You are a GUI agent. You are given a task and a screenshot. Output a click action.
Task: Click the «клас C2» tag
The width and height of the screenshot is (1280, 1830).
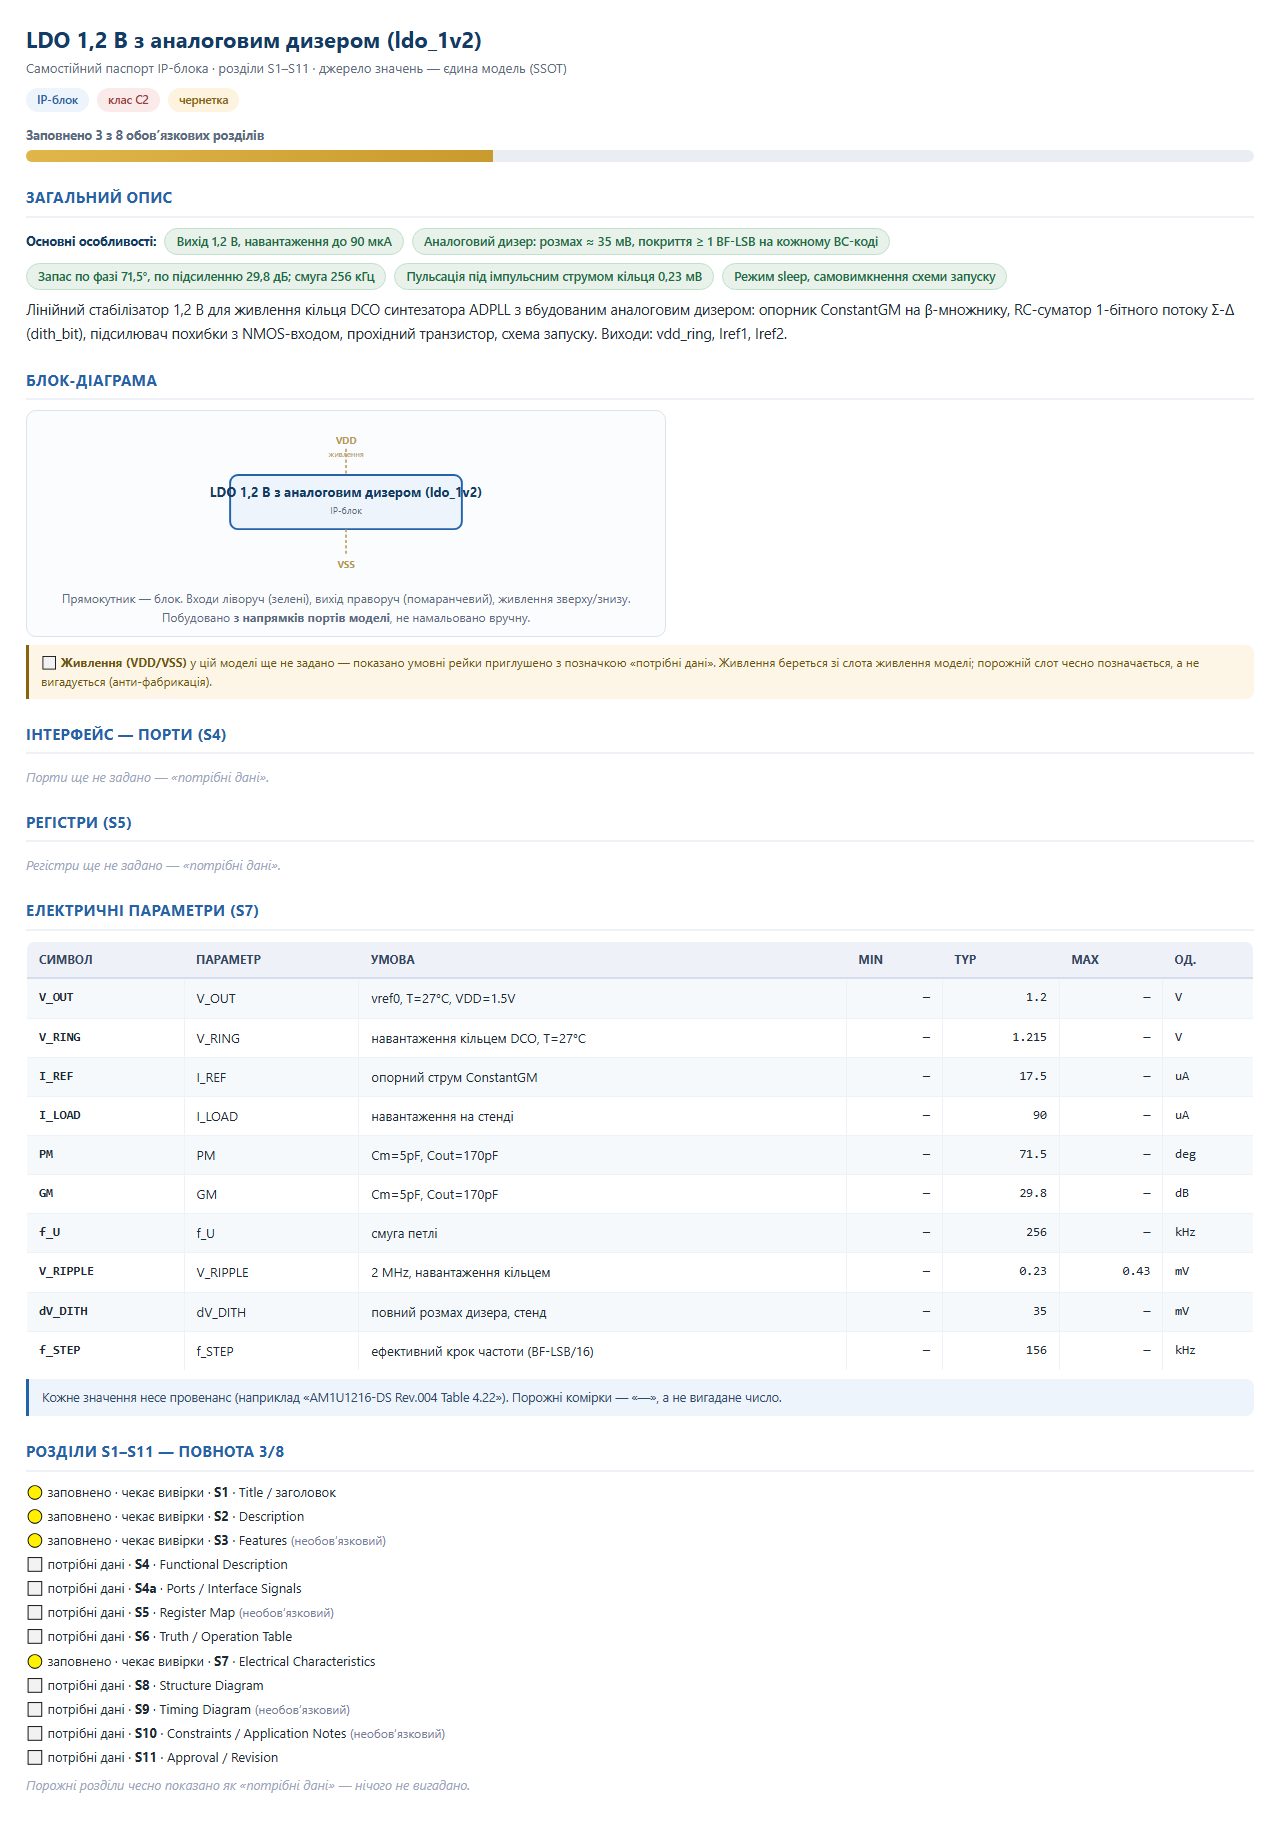point(128,100)
